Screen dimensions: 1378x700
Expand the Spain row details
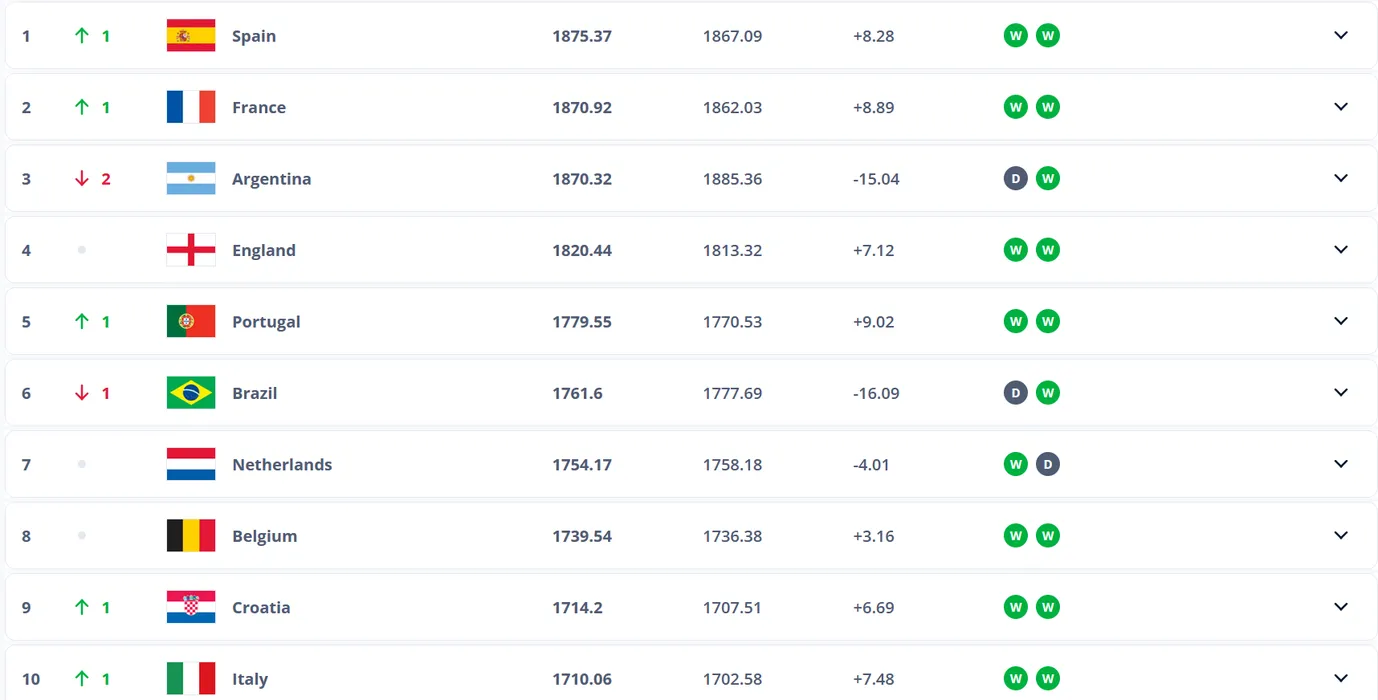[x=1341, y=36]
